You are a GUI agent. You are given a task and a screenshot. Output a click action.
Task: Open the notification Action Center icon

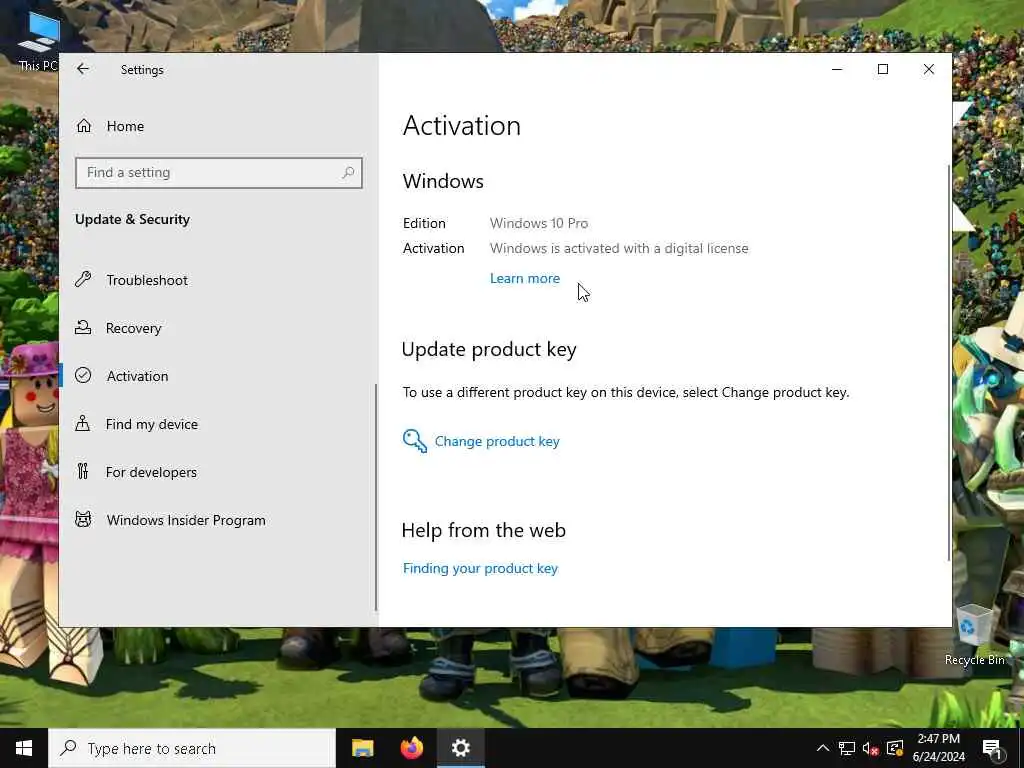[992, 748]
